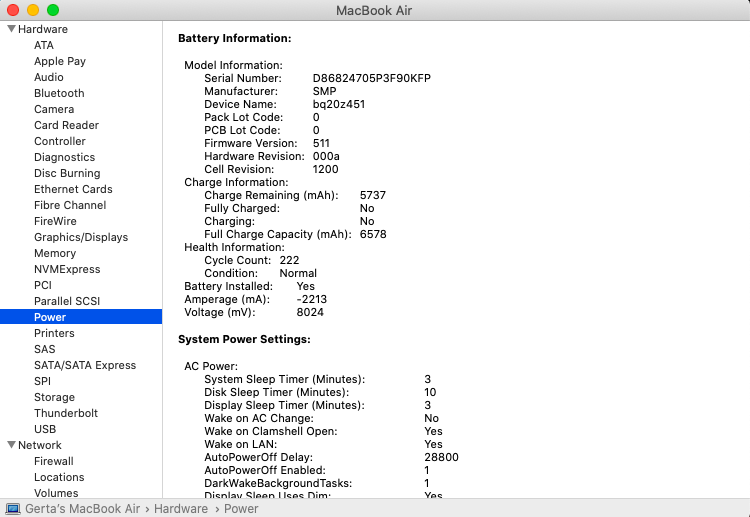Open the Printers section
Image resolution: width=750 pixels, height=517 pixels.
[x=55, y=333]
